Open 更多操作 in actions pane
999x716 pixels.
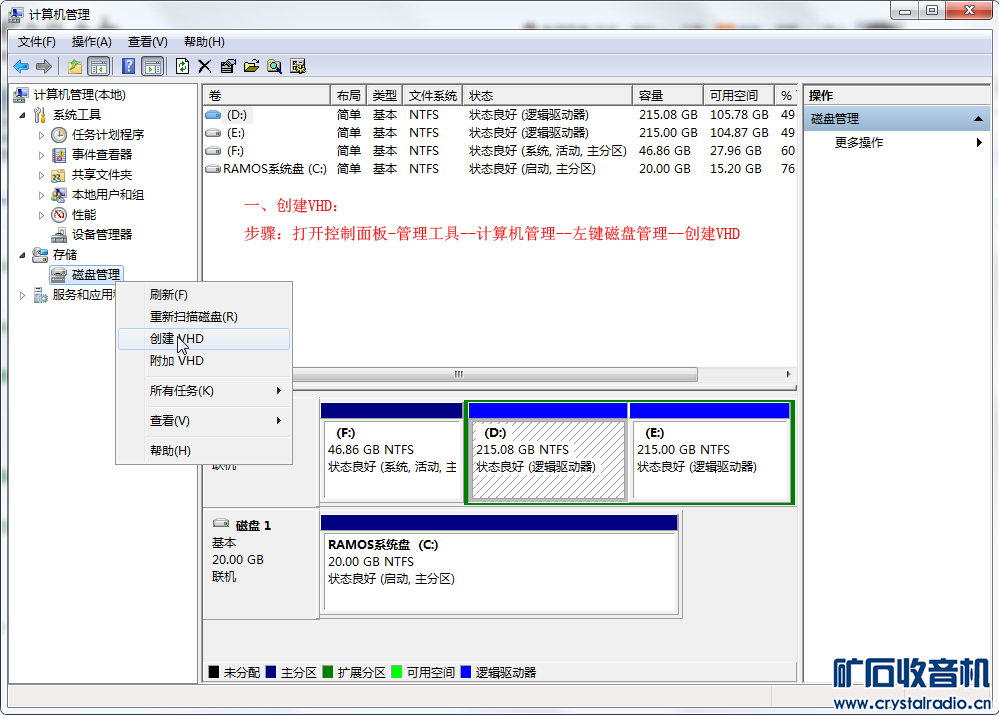click(859, 143)
